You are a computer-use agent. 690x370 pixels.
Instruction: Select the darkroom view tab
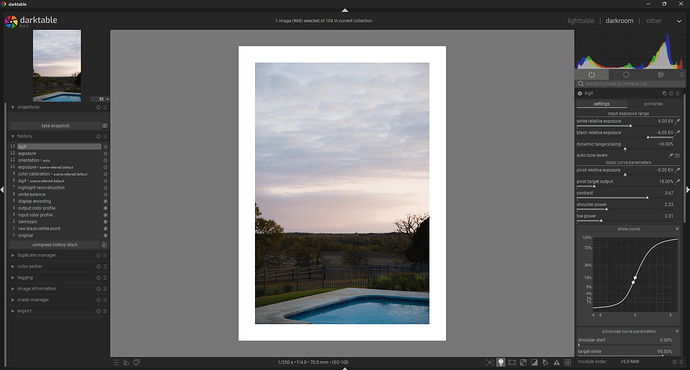point(619,21)
